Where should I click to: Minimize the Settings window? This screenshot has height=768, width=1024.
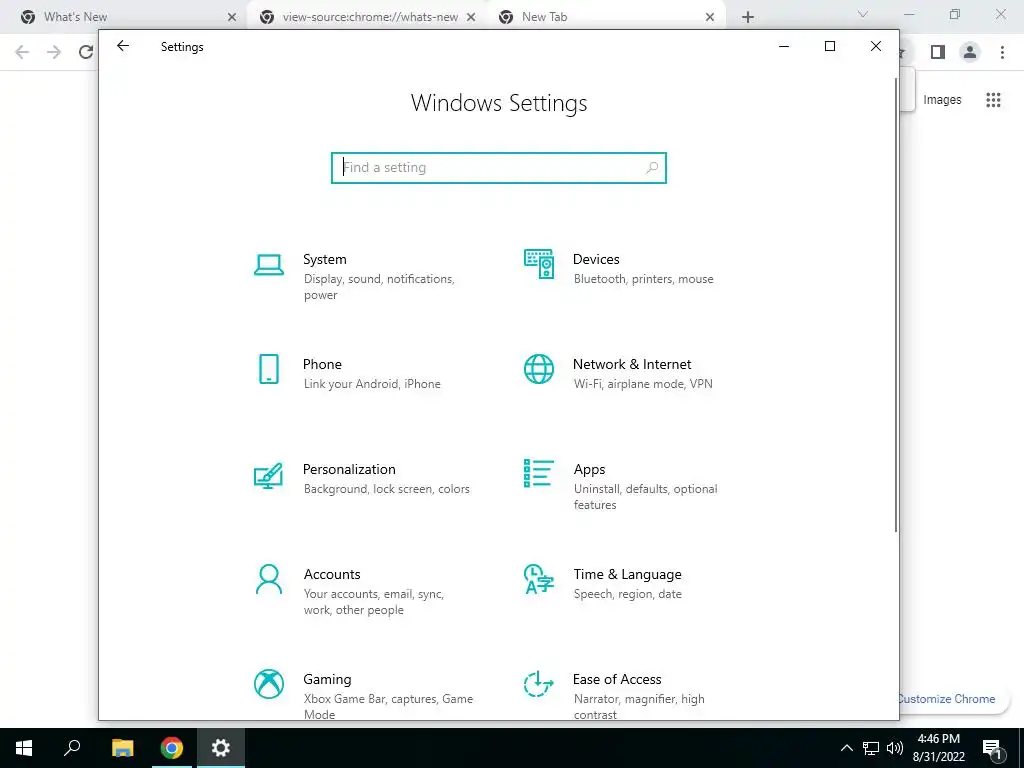coord(784,46)
